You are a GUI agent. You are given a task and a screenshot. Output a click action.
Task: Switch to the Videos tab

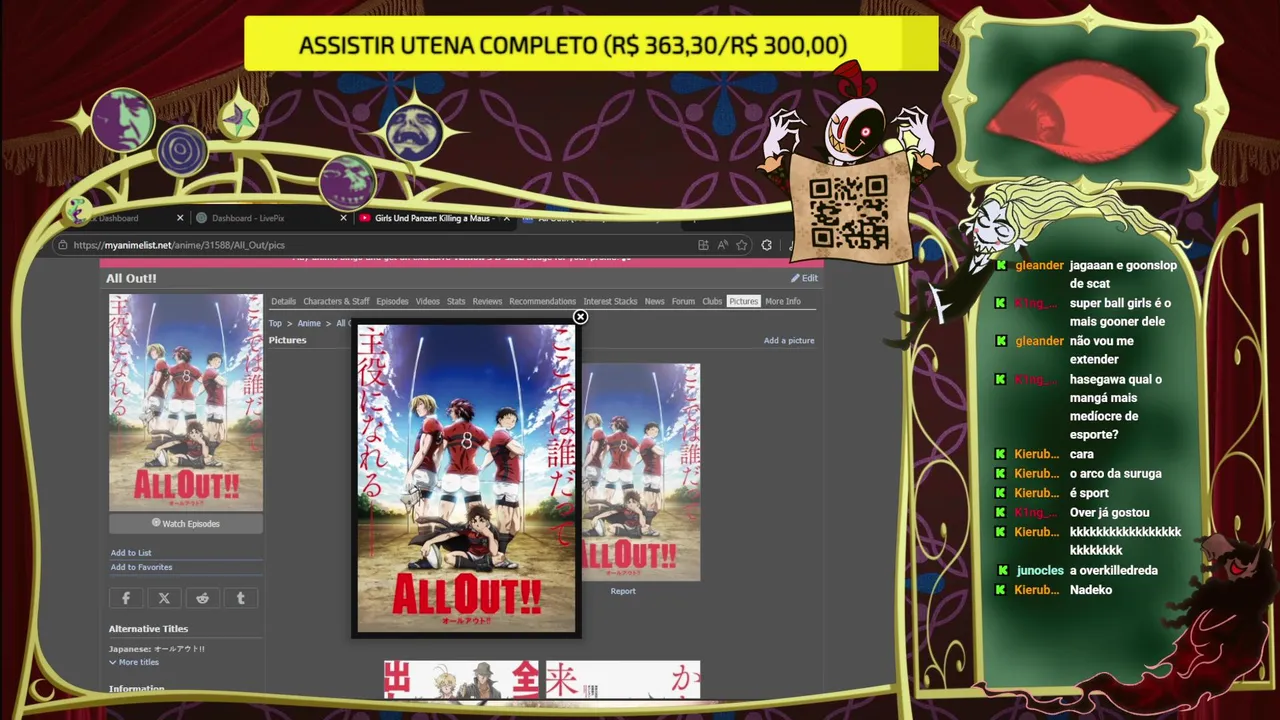[x=428, y=301]
